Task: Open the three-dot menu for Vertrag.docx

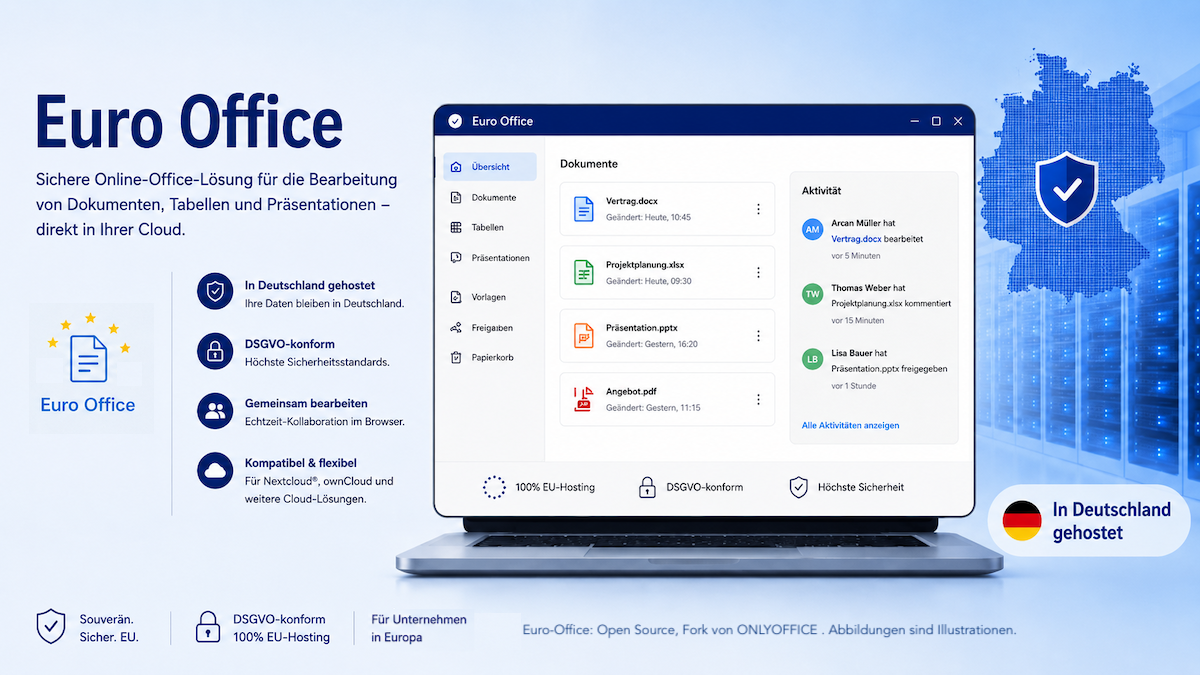Action: tap(758, 209)
